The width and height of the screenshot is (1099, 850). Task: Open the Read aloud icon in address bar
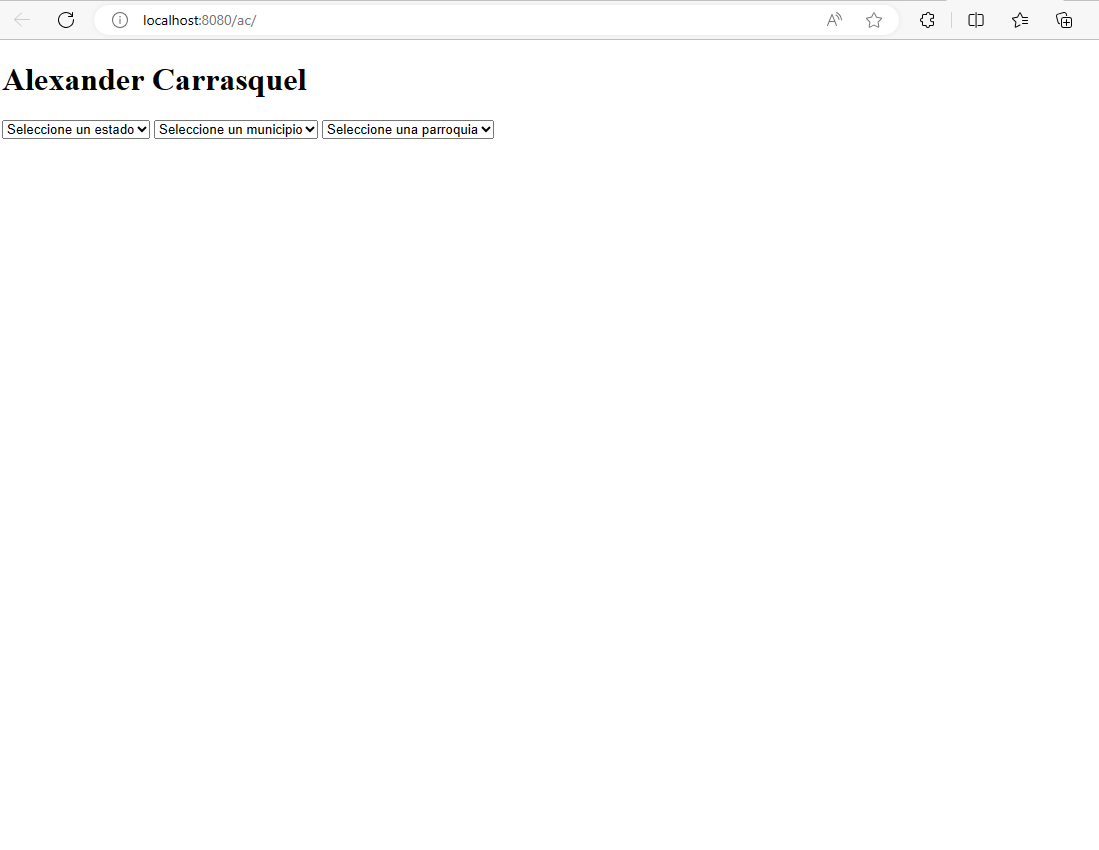pos(833,20)
